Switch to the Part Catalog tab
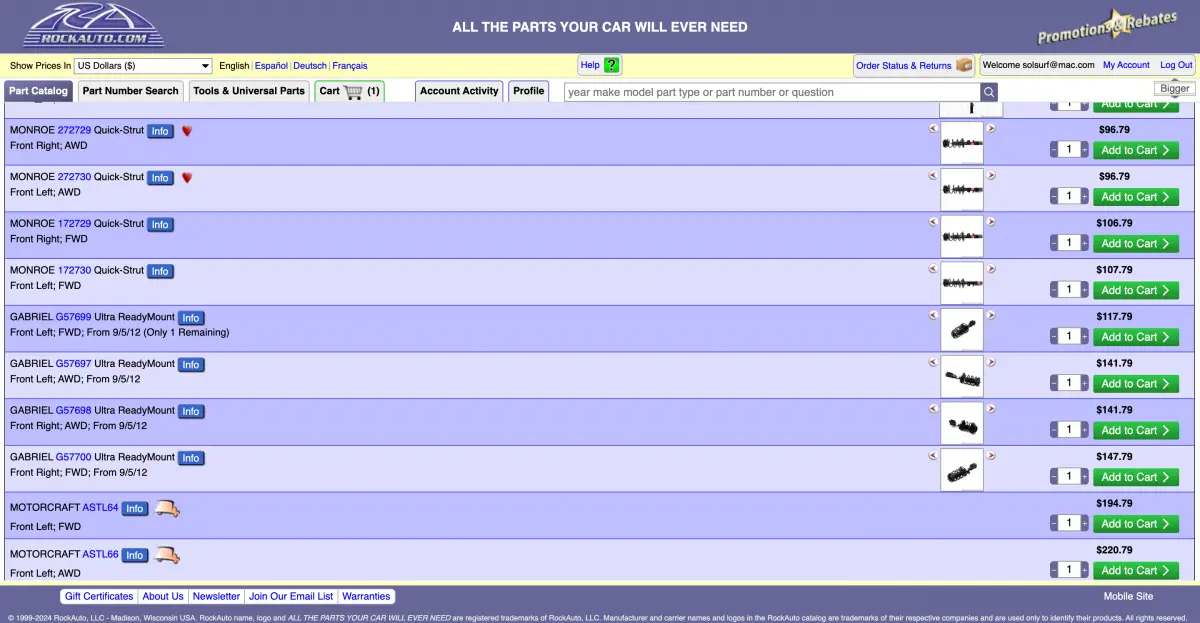The image size is (1200, 623). tap(38, 91)
